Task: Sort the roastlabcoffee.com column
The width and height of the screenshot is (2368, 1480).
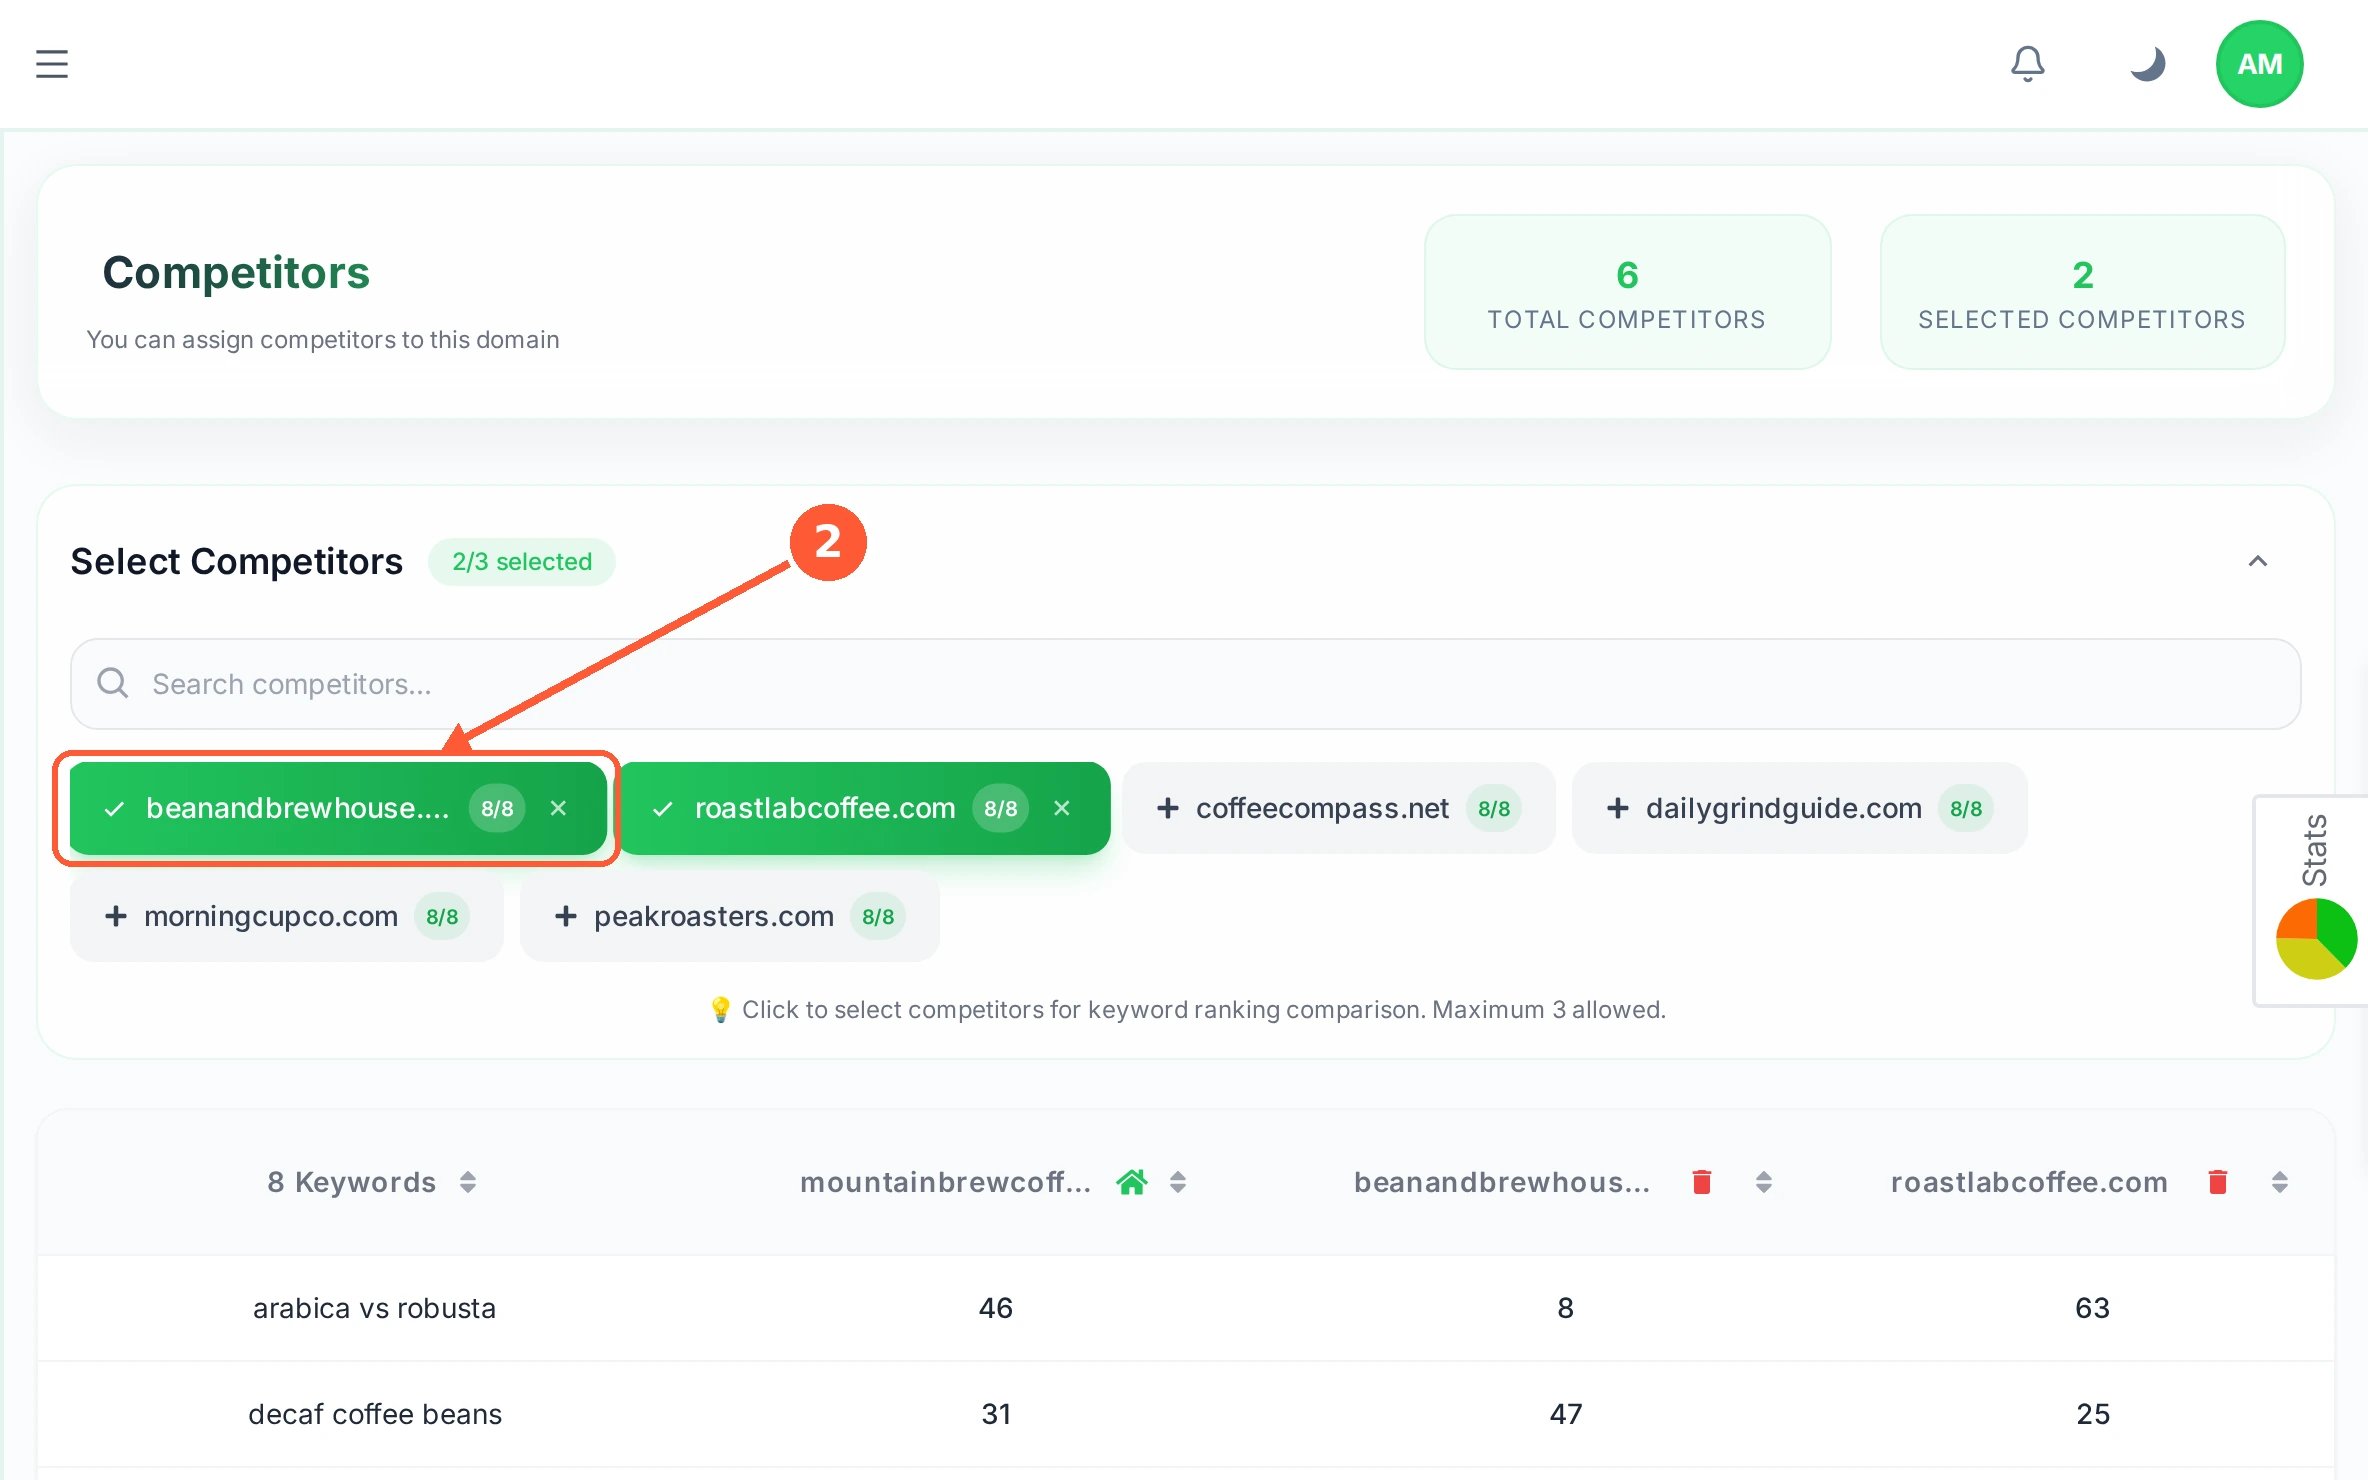Action: click(2280, 1183)
